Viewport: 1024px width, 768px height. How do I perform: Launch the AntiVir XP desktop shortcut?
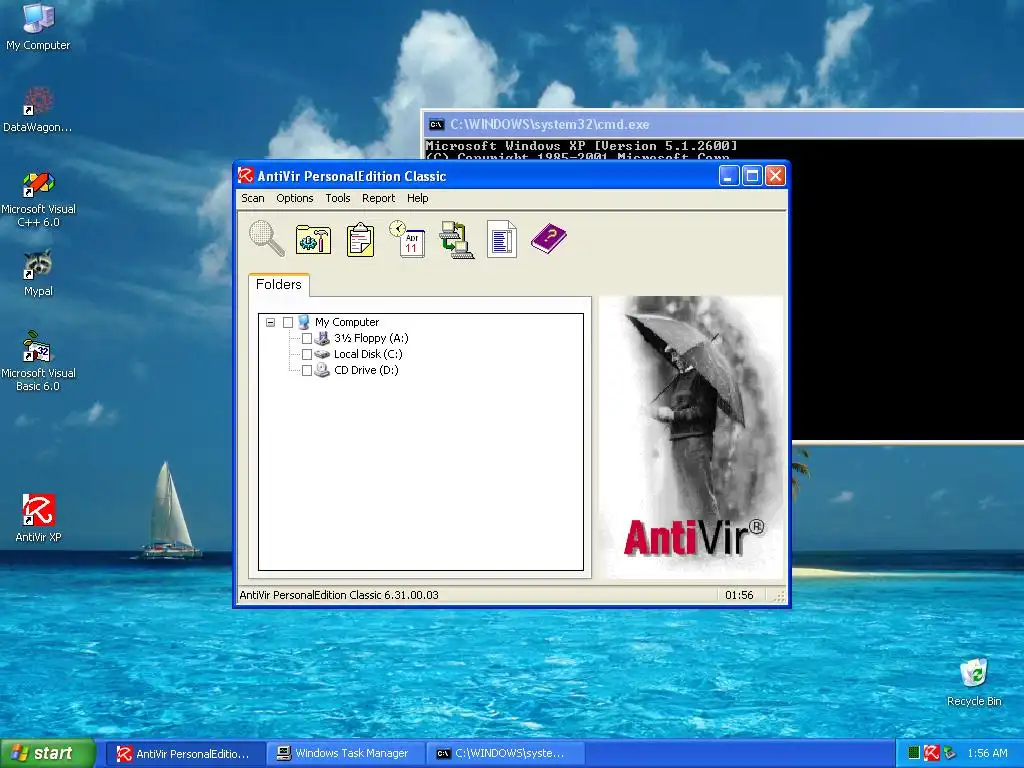38,518
